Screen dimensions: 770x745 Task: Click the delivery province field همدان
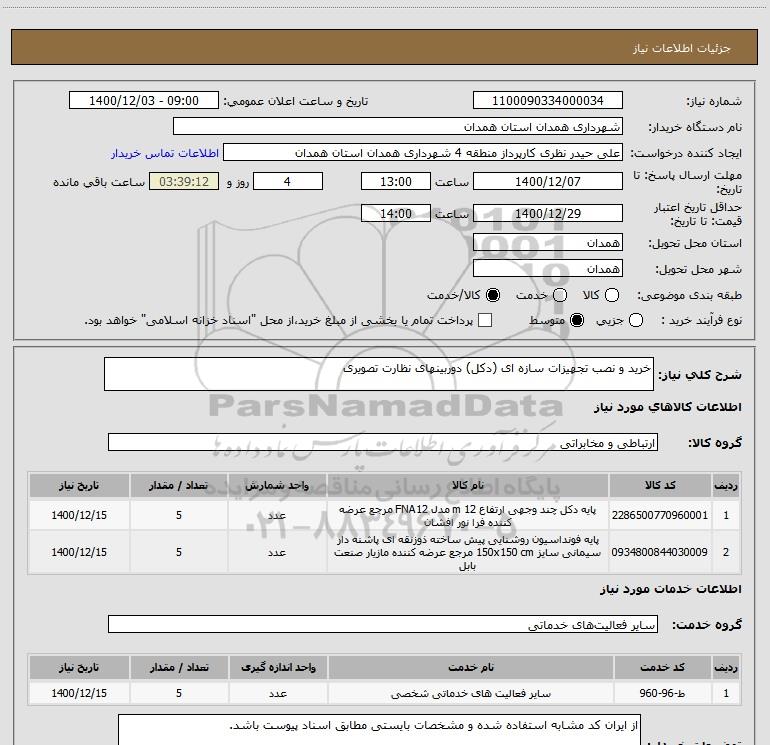[548, 243]
